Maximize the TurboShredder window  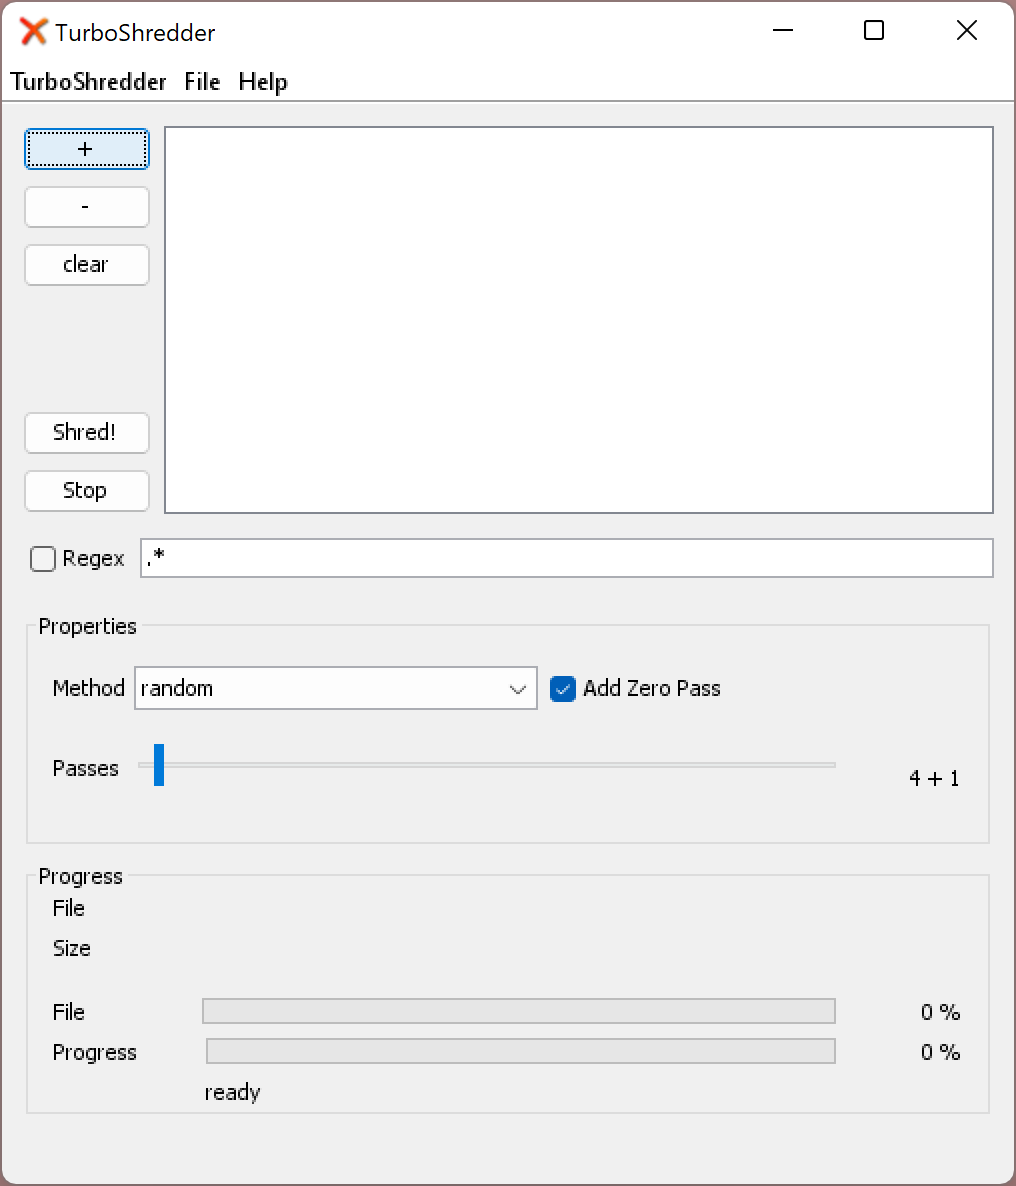click(874, 30)
